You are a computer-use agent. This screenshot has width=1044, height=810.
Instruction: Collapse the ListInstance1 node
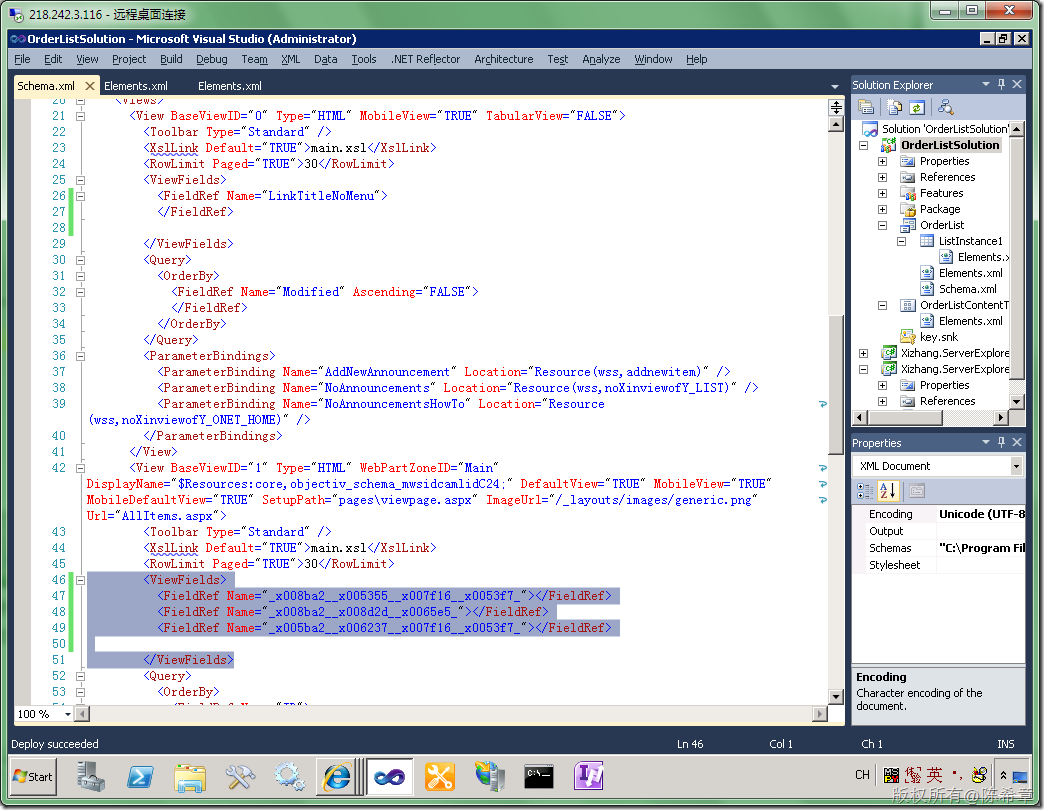point(902,241)
